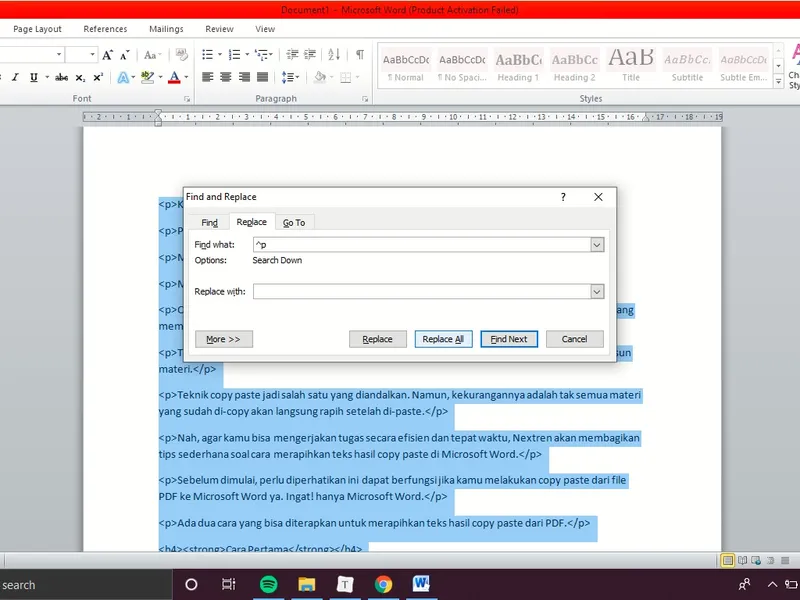
Task: Click the More button to expand search options
Action: (x=222, y=339)
